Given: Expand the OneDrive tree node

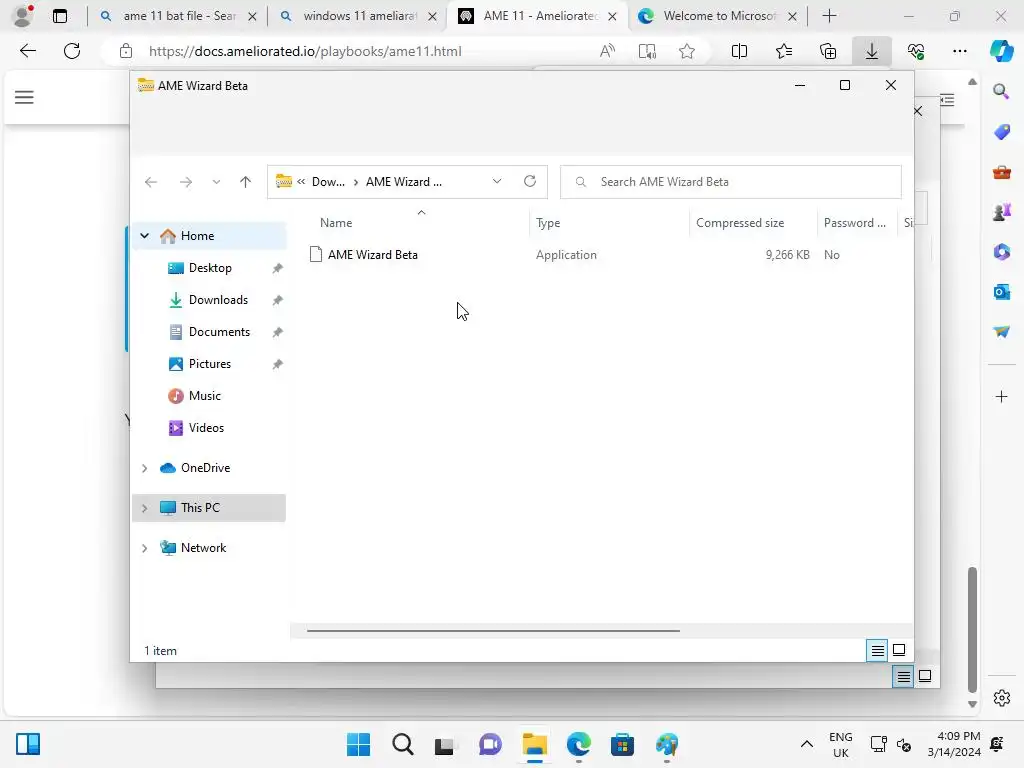Looking at the screenshot, I should [144, 468].
